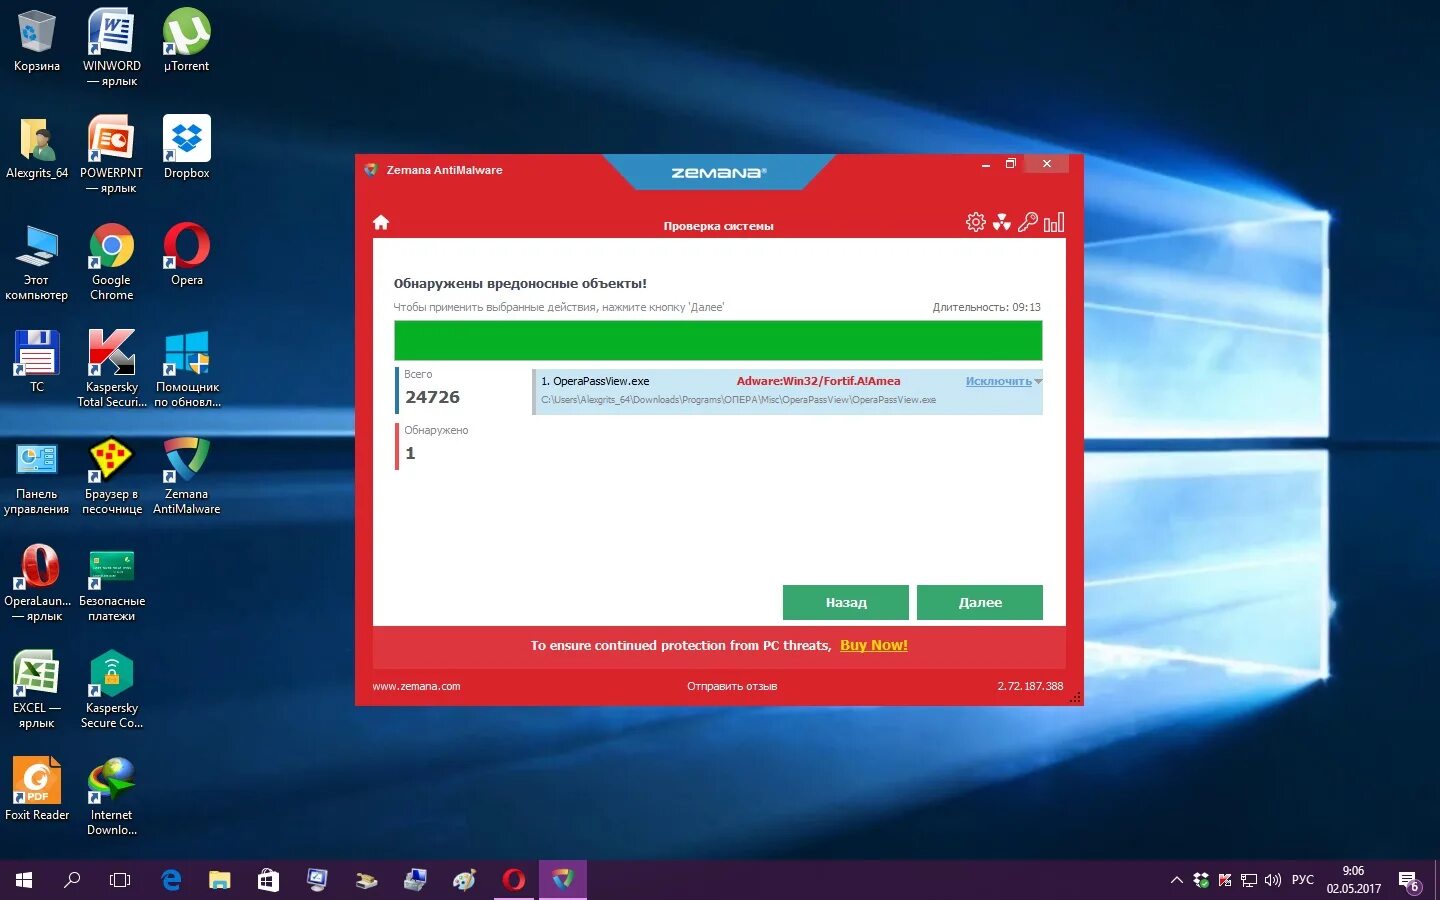The width and height of the screenshot is (1440, 900).
Task: Select the Foxit Reader desktop icon
Action: pyautogui.click(x=37, y=790)
